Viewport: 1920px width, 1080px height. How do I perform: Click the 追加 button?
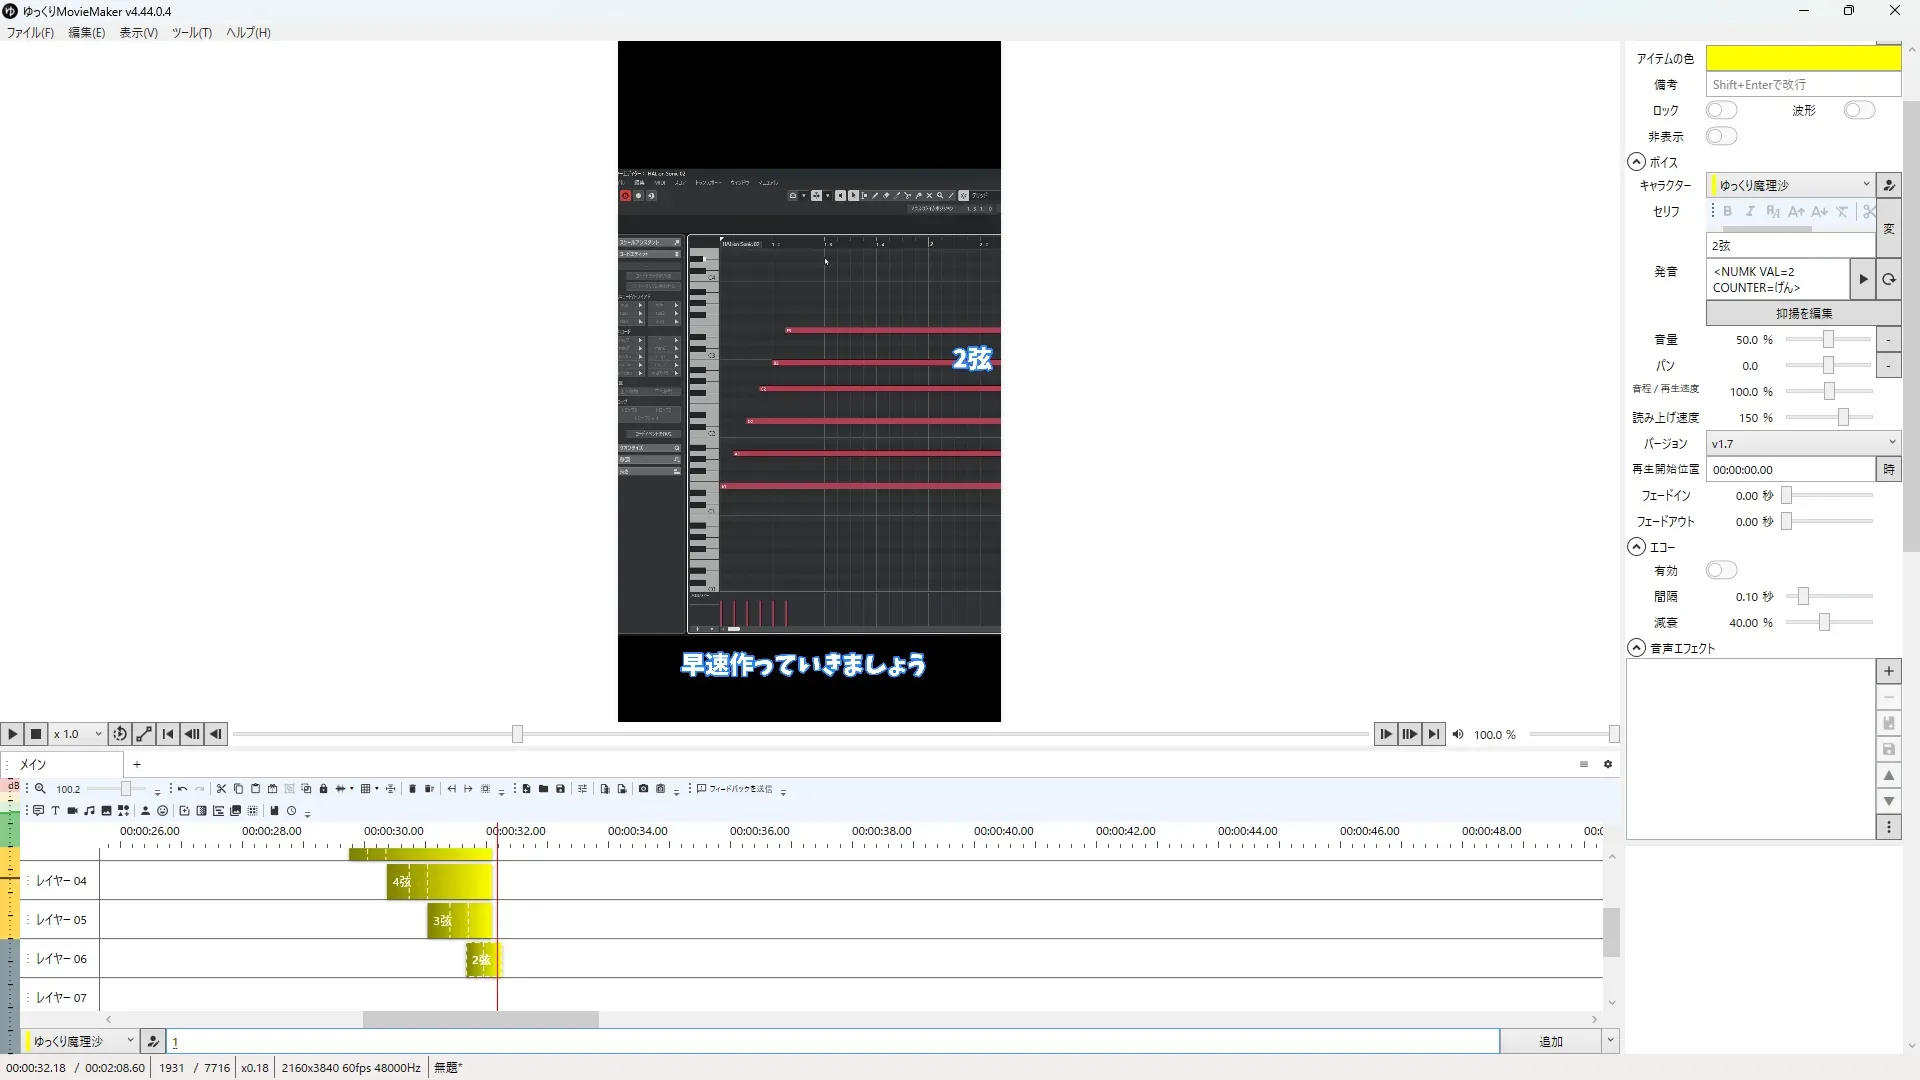click(1550, 1041)
